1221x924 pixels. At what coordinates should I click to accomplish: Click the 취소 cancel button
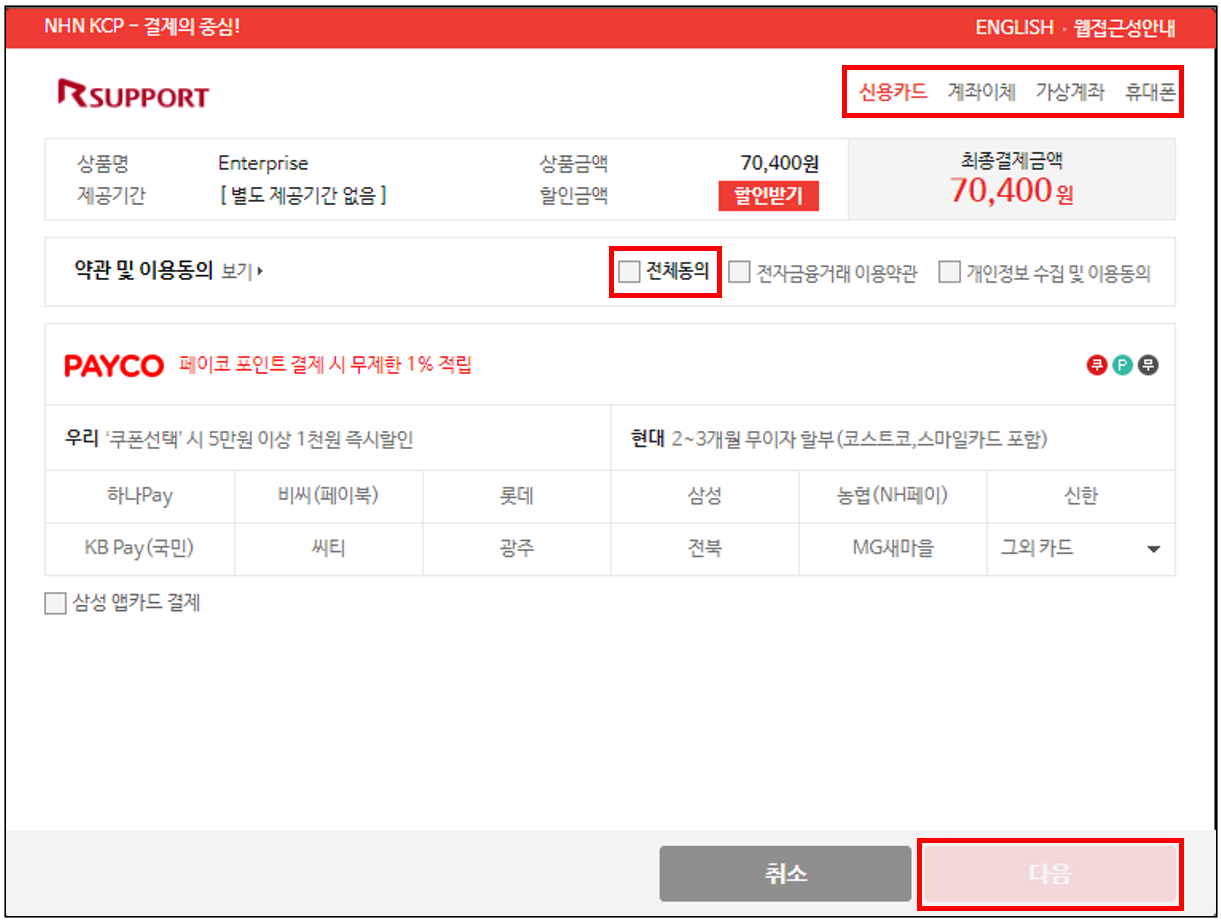[x=785, y=874]
